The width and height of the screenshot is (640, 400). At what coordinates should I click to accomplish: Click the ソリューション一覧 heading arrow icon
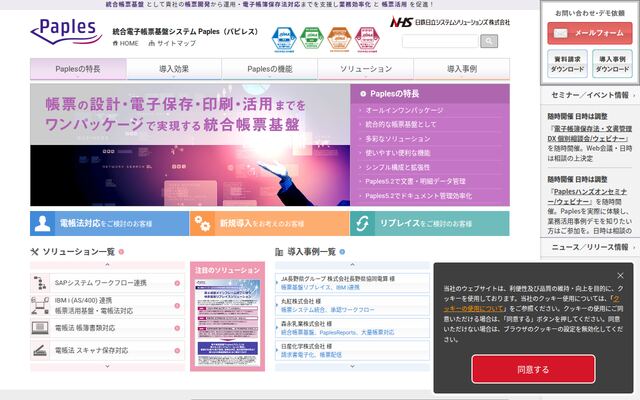tap(121, 252)
